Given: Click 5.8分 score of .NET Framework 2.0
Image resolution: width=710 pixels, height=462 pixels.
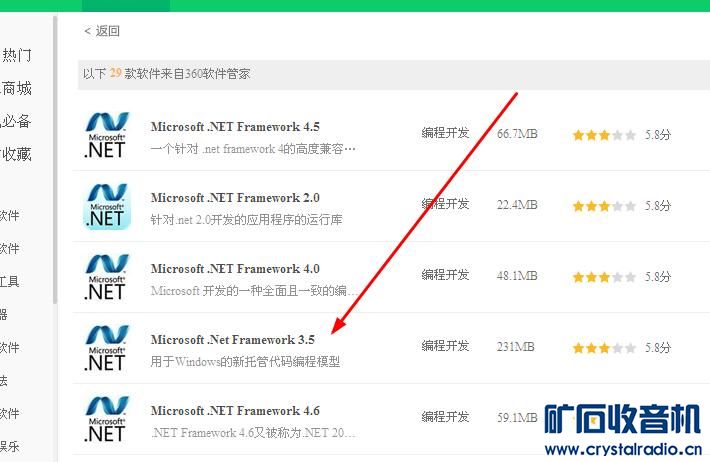Looking at the screenshot, I should pyautogui.click(x=657, y=206).
